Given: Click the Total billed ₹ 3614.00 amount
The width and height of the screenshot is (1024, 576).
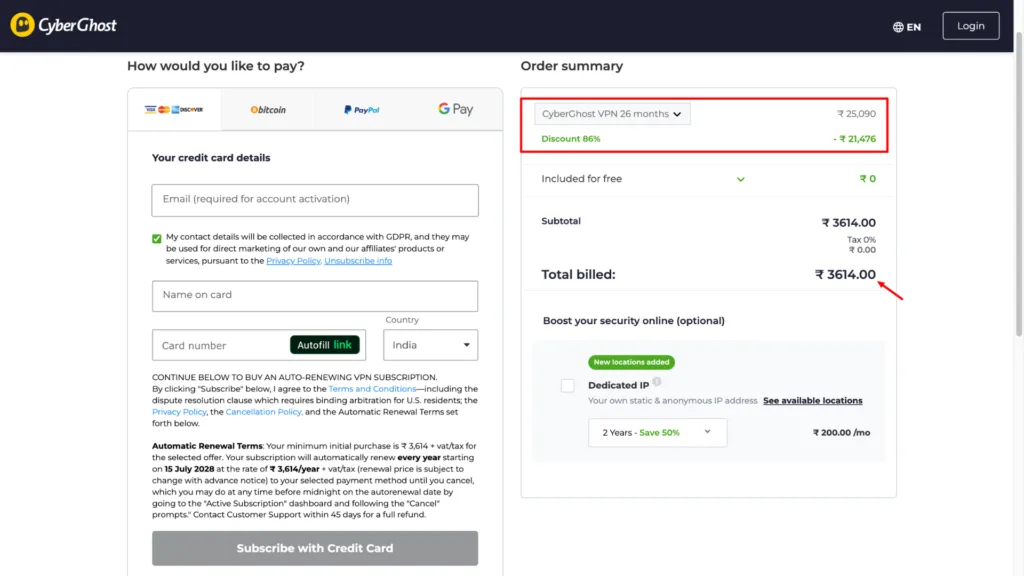Looking at the screenshot, I should click(x=845, y=274).
